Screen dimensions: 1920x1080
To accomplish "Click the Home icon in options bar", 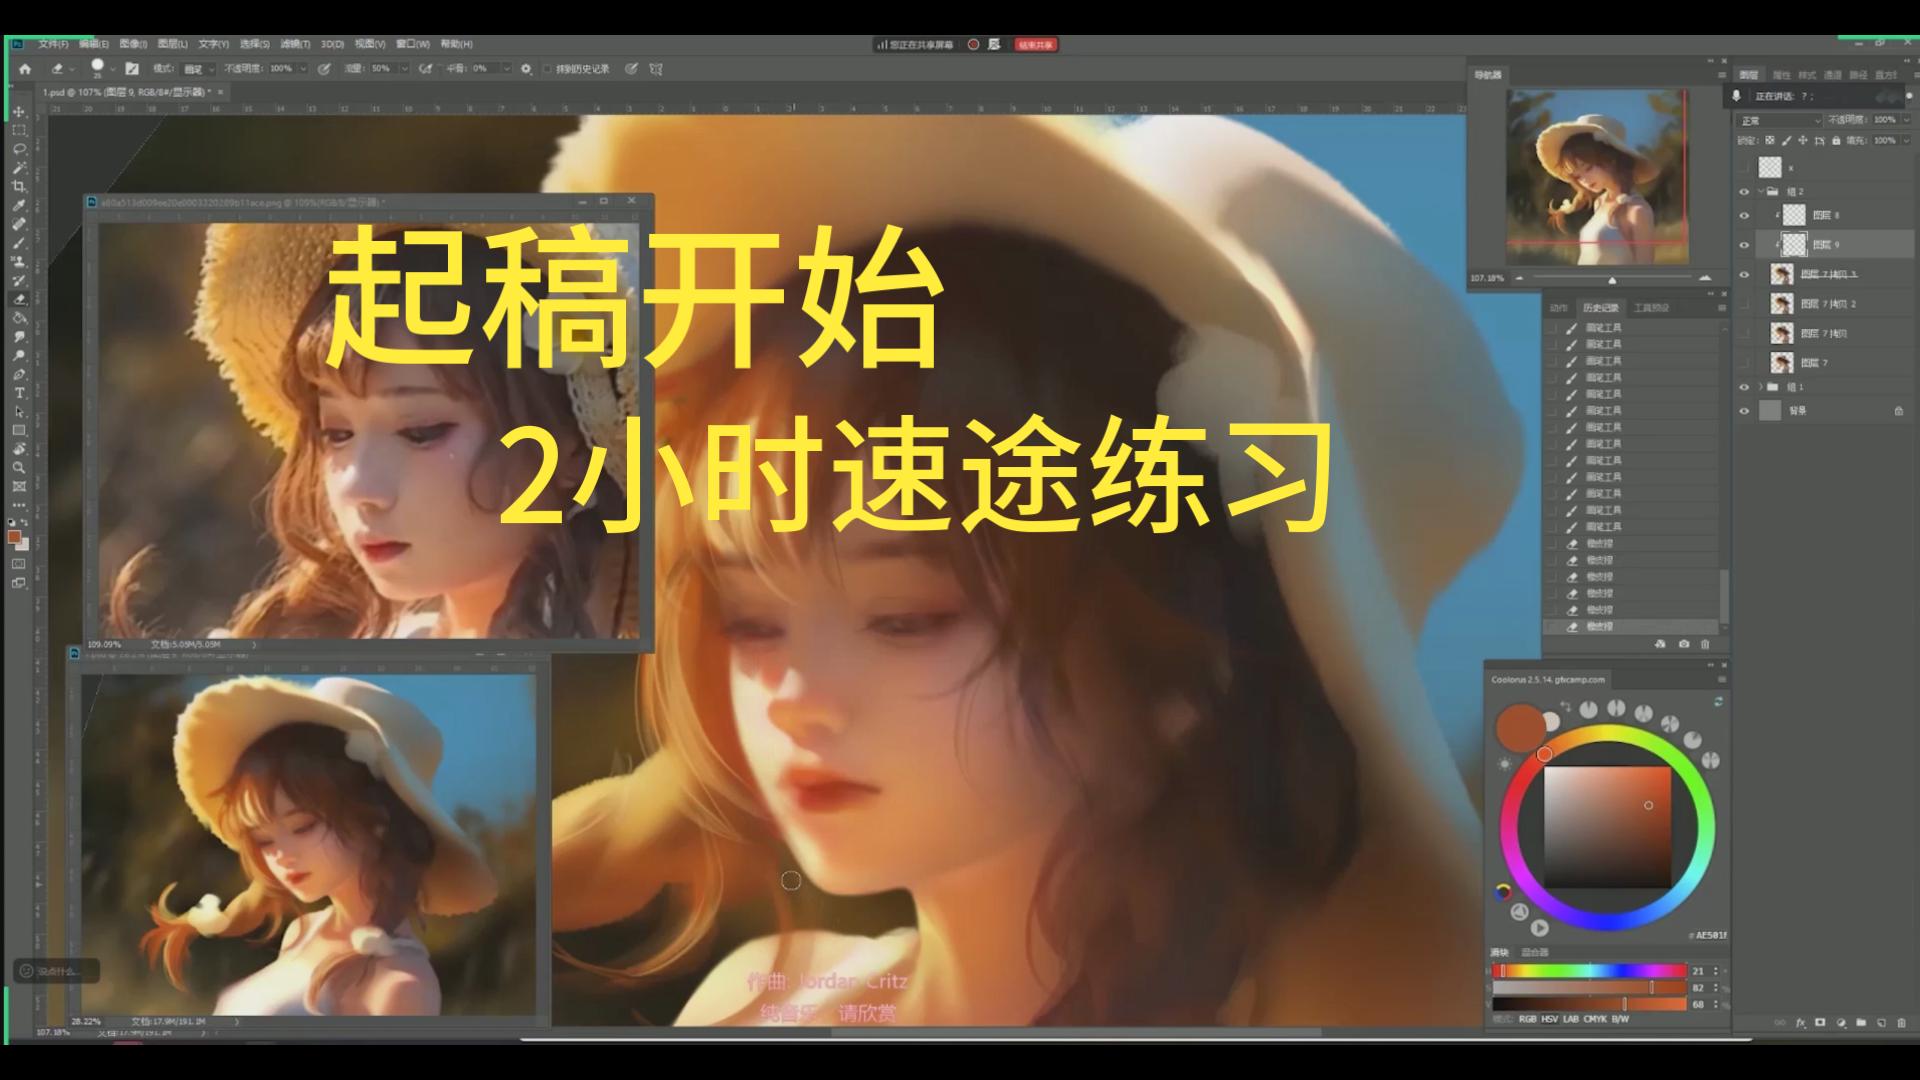I will [25, 69].
